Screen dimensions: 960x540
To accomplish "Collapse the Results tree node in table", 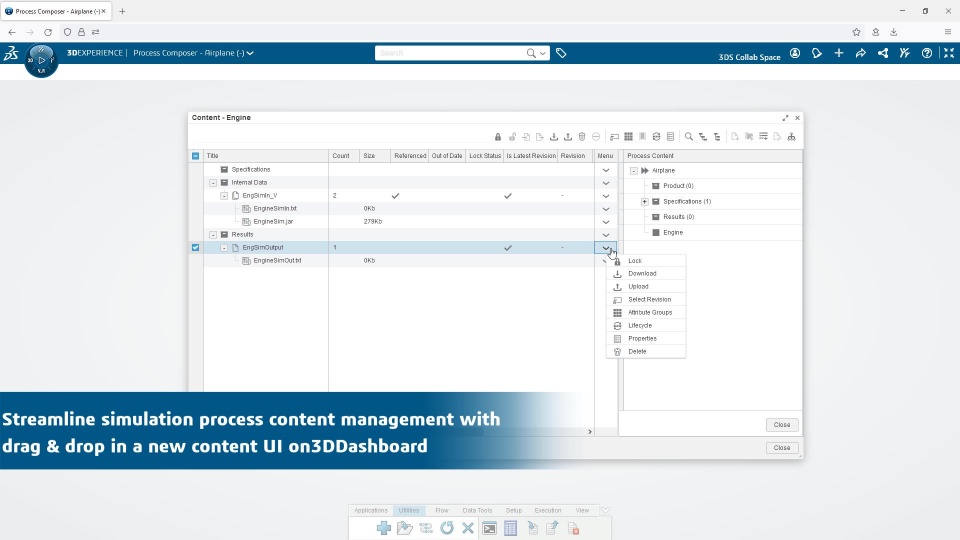I will pos(213,234).
